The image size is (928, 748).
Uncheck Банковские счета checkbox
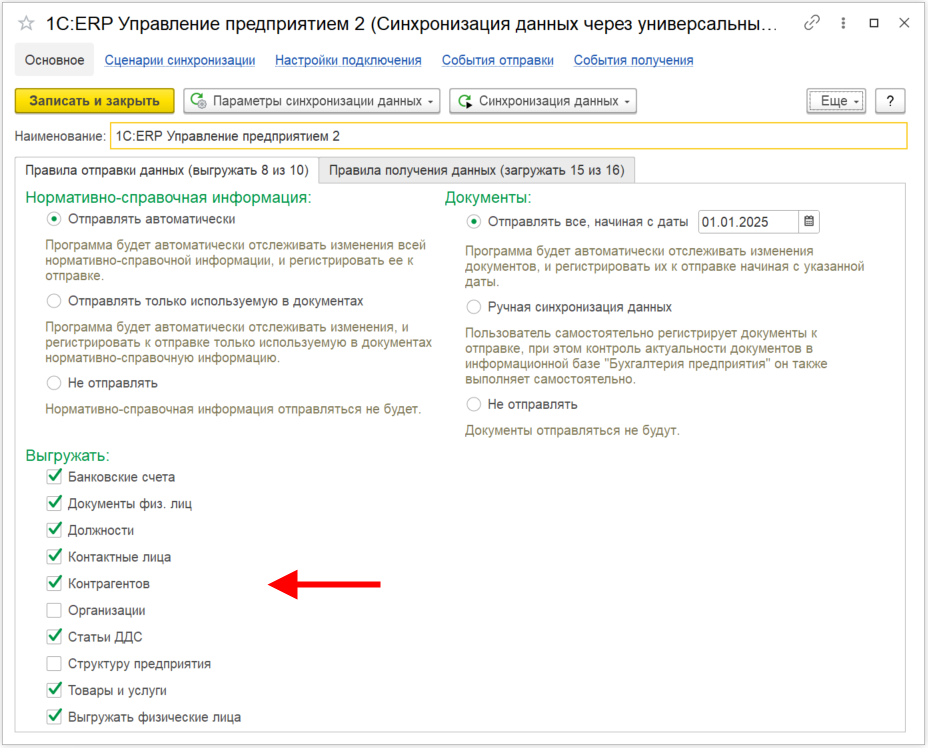pos(54,476)
